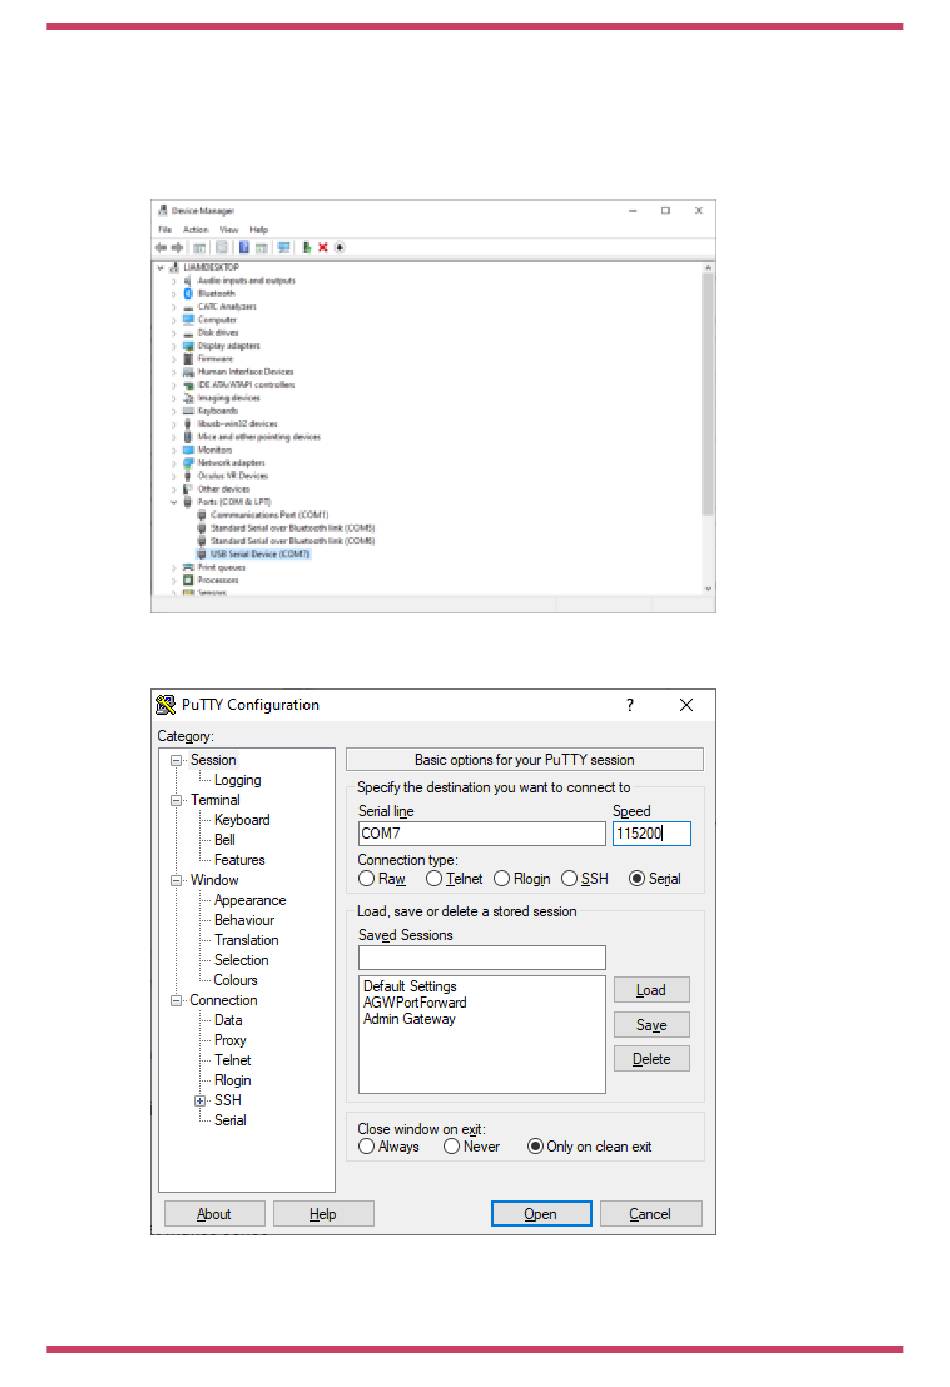This screenshot has height=1387, width=950.
Task: Select the Serial connection type radio button
Action: (x=637, y=879)
